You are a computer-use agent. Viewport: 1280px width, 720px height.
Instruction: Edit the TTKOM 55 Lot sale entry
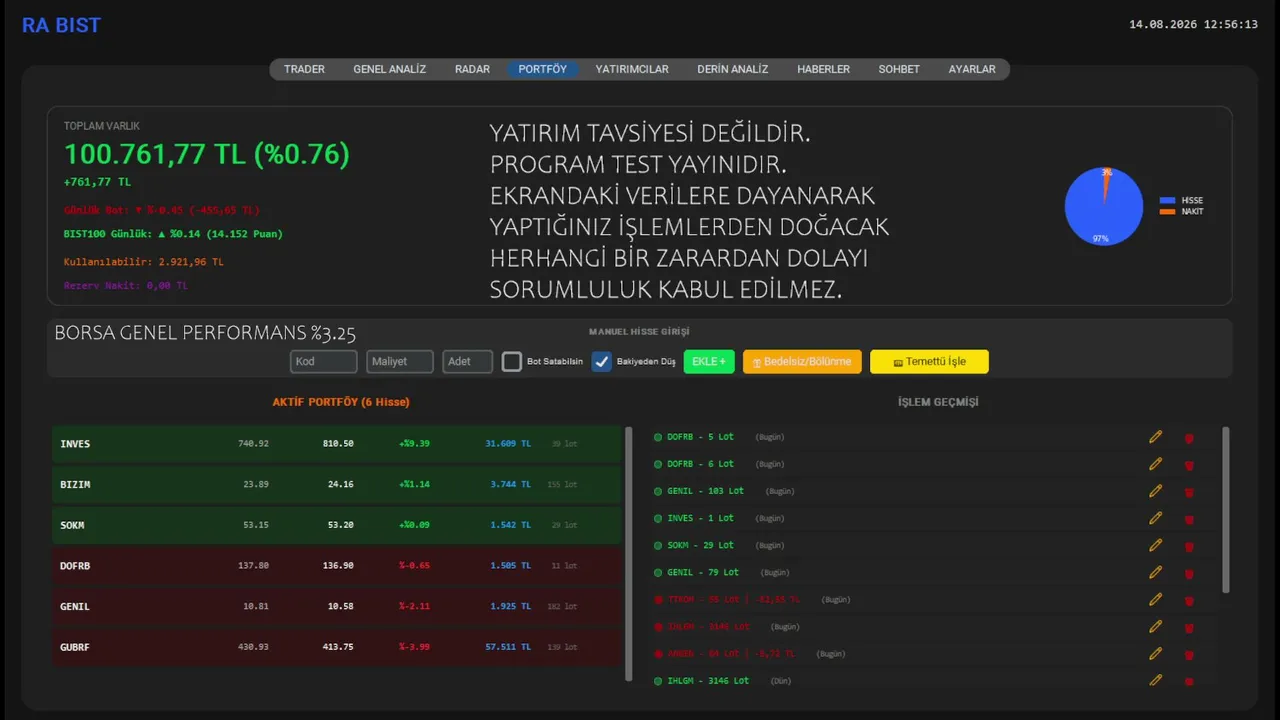pos(1155,599)
